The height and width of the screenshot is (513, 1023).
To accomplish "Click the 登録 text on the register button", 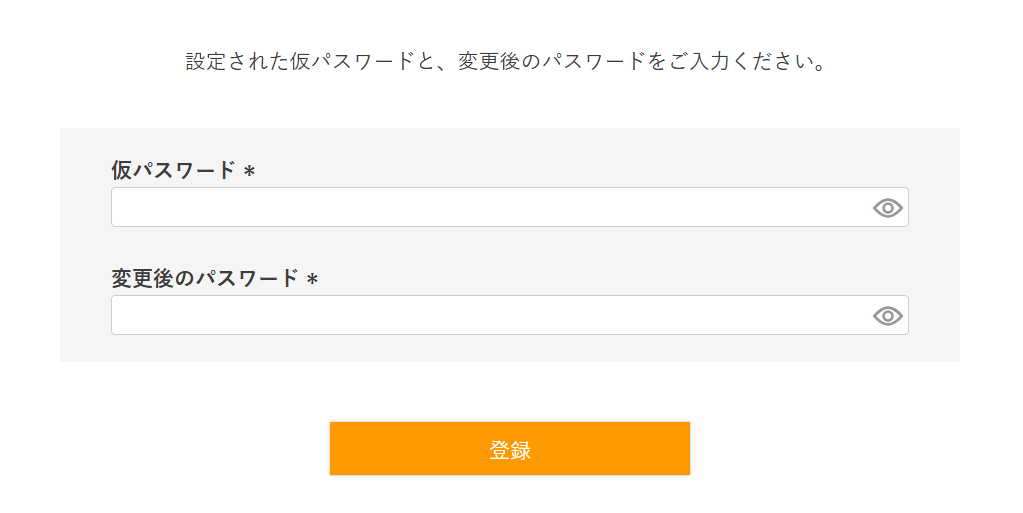I will pyautogui.click(x=510, y=450).
